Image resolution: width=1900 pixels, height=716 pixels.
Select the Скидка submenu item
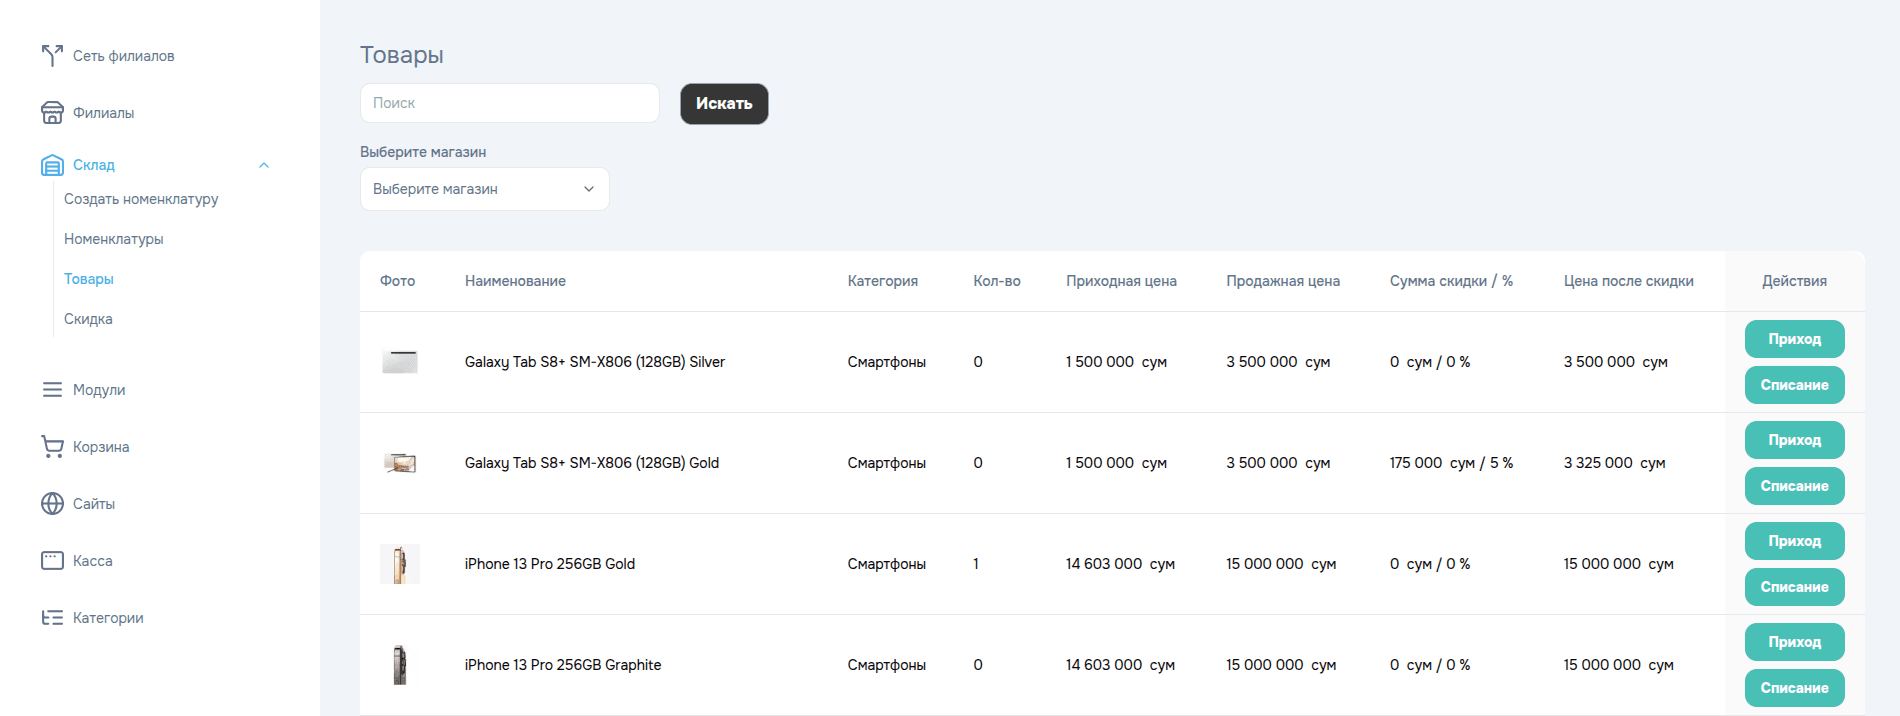pos(88,319)
